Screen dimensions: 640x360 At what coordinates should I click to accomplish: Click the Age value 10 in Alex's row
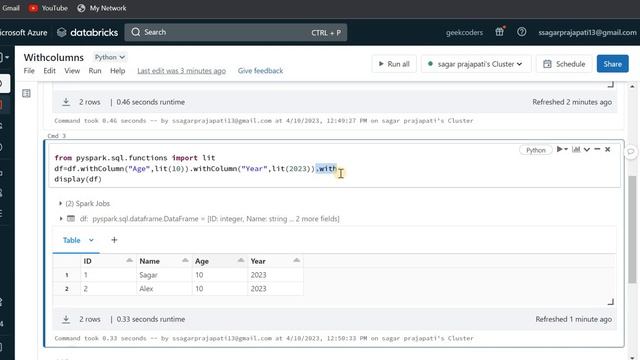[x=220, y=289]
